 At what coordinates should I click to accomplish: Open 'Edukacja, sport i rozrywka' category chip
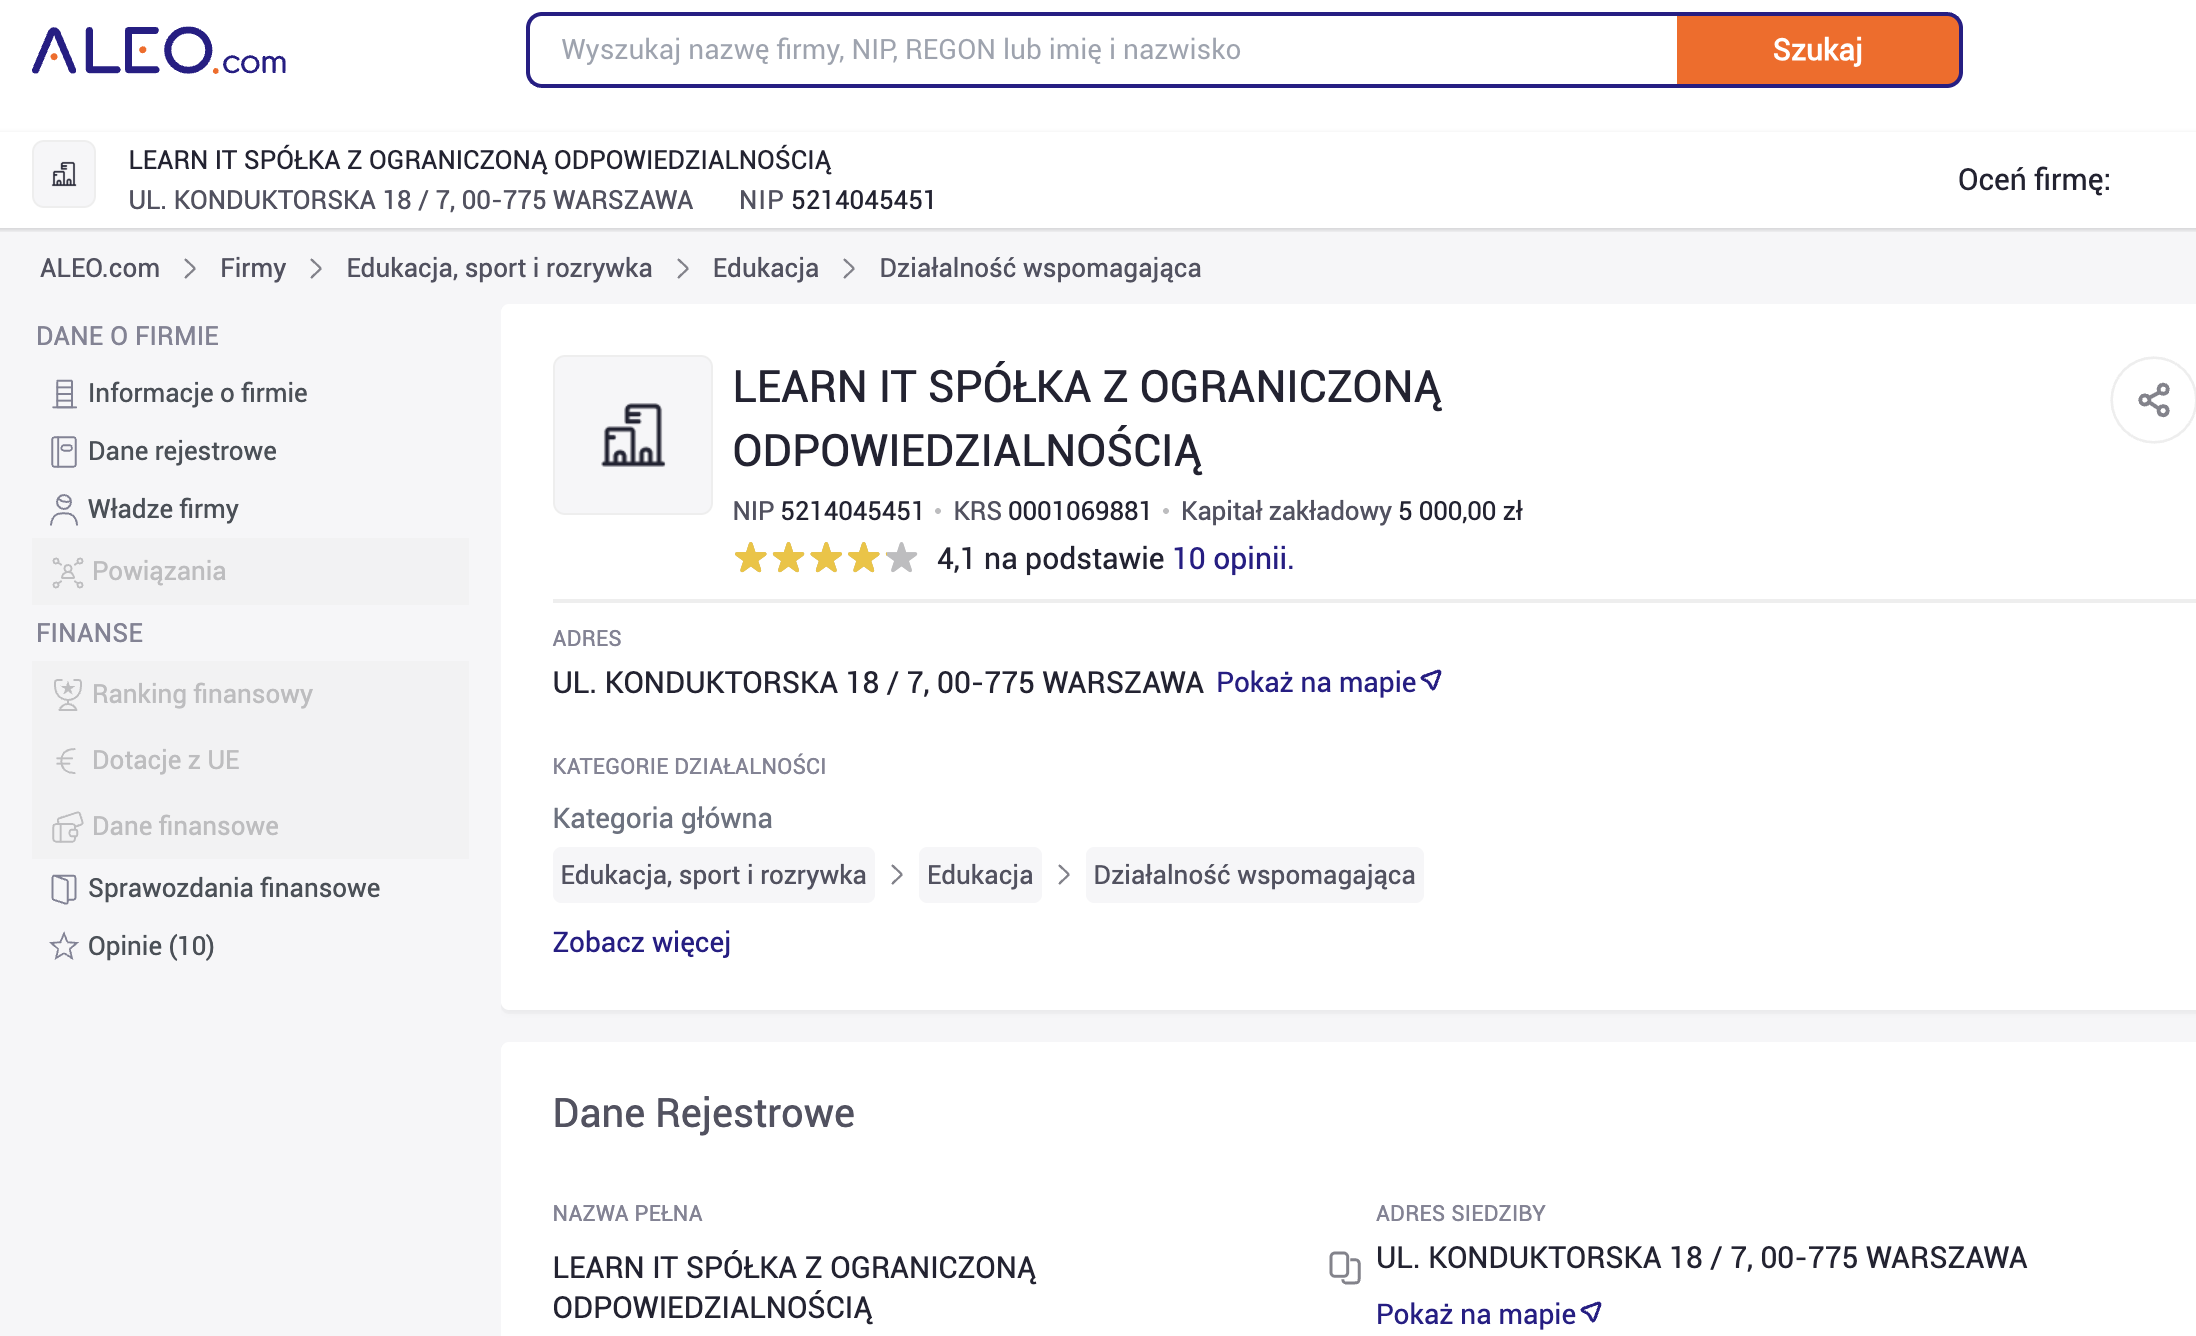click(x=714, y=875)
